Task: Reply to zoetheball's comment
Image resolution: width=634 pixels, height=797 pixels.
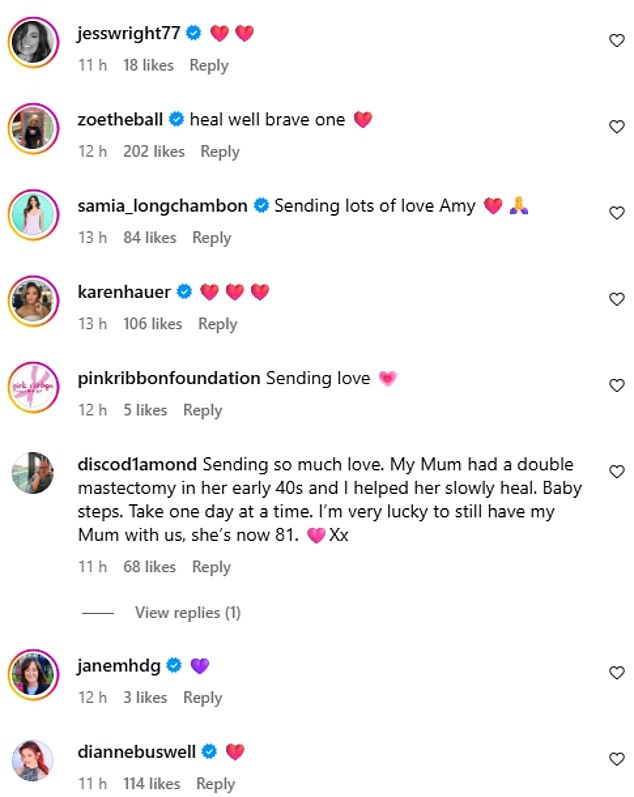Action: (220, 151)
